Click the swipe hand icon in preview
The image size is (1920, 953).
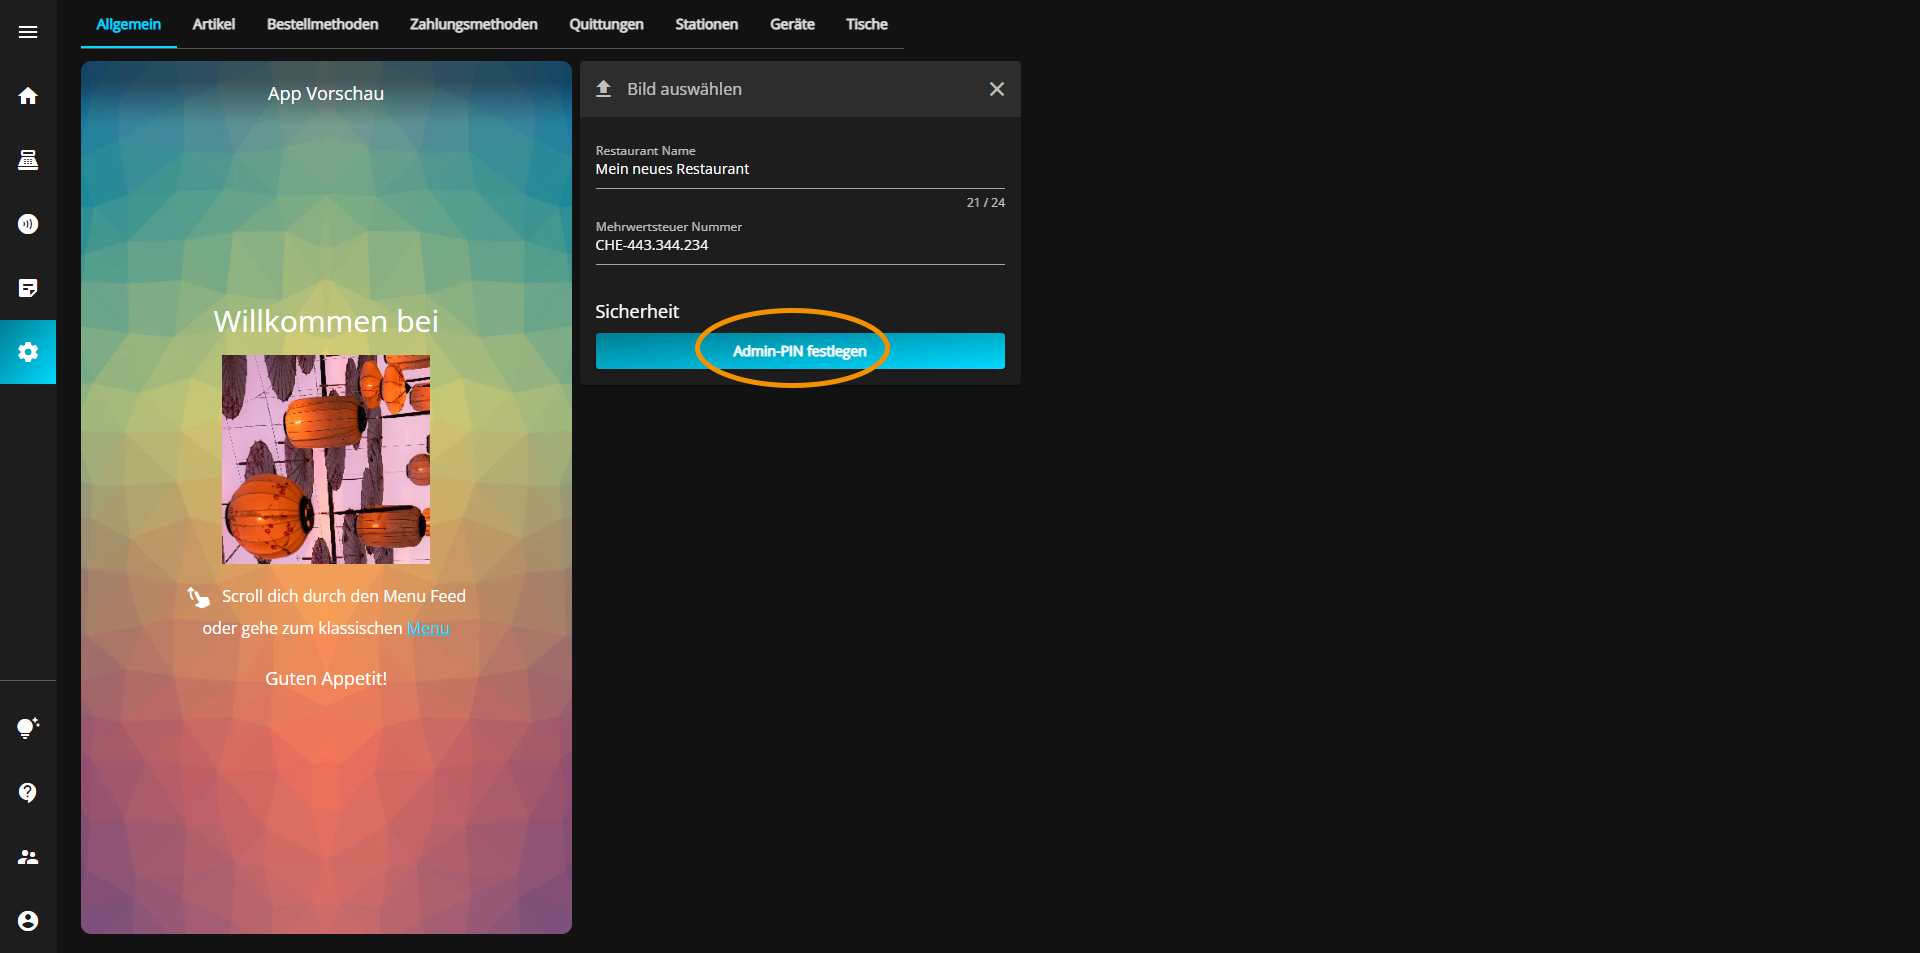[x=199, y=597]
